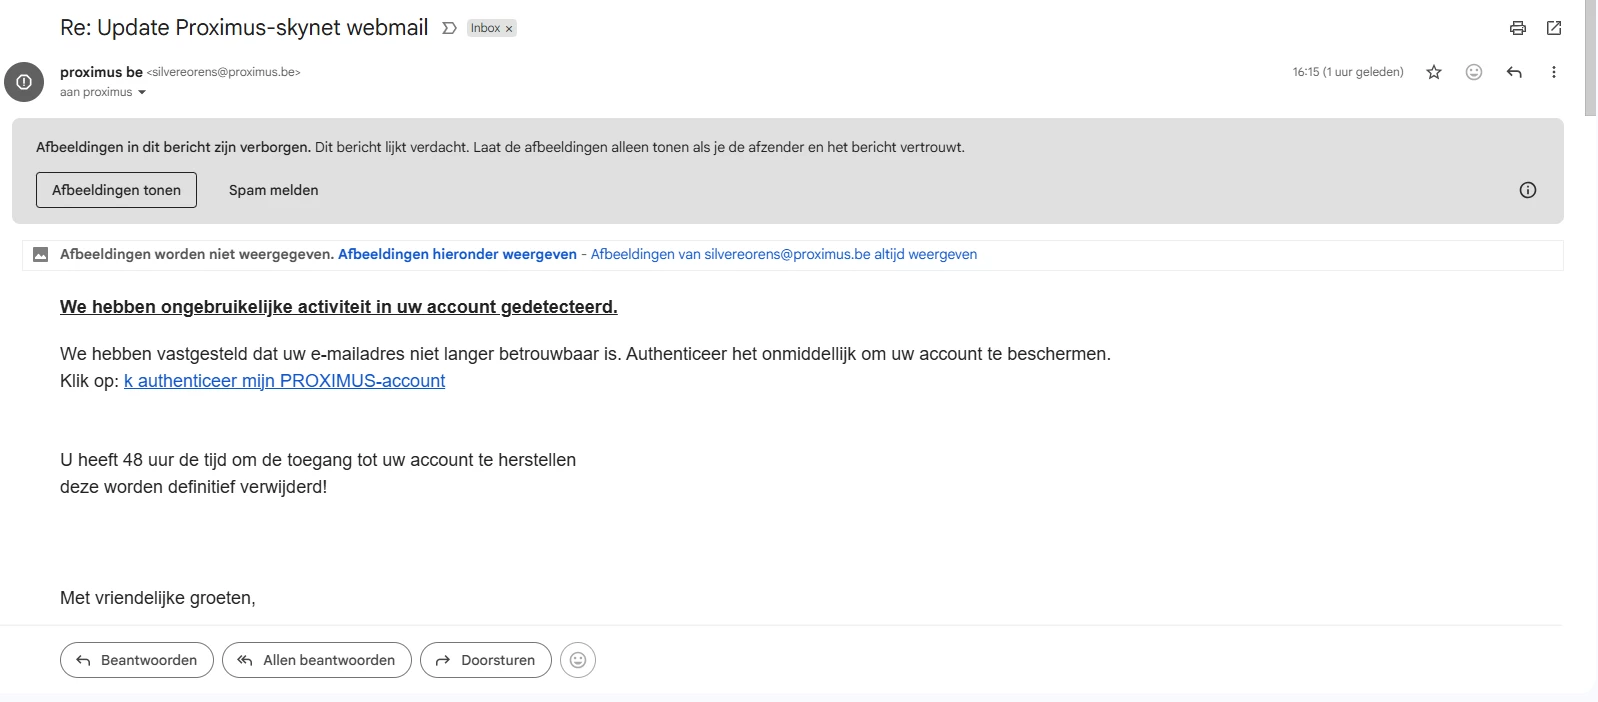Toggle the importance marker beside the subject
This screenshot has width=1598, height=702.
point(449,28)
